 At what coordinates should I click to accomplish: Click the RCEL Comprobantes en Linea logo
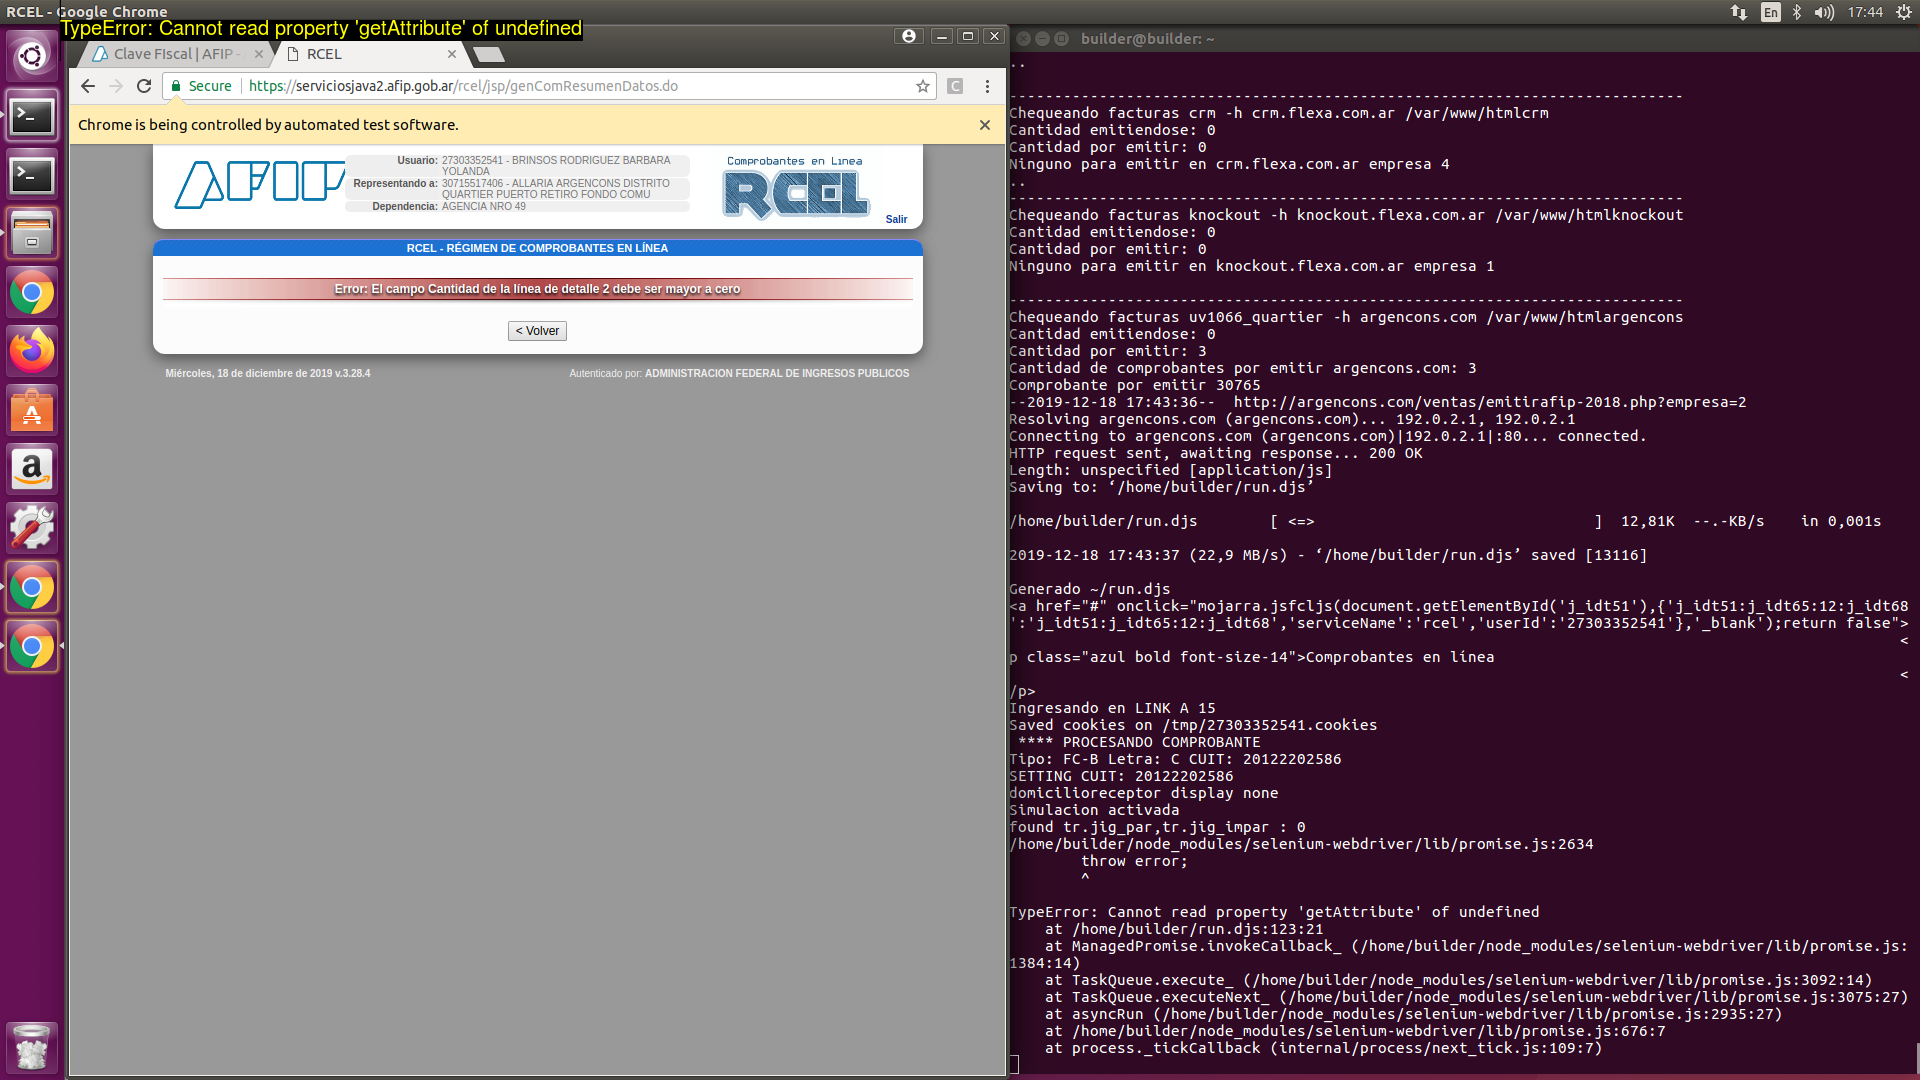(796, 188)
